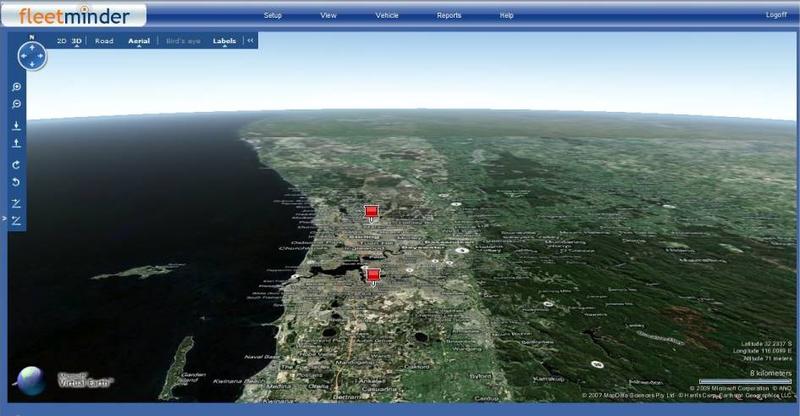This screenshot has height=416, width=800.
Task: Click the Karrakup map label
Action: pos(549,379)
